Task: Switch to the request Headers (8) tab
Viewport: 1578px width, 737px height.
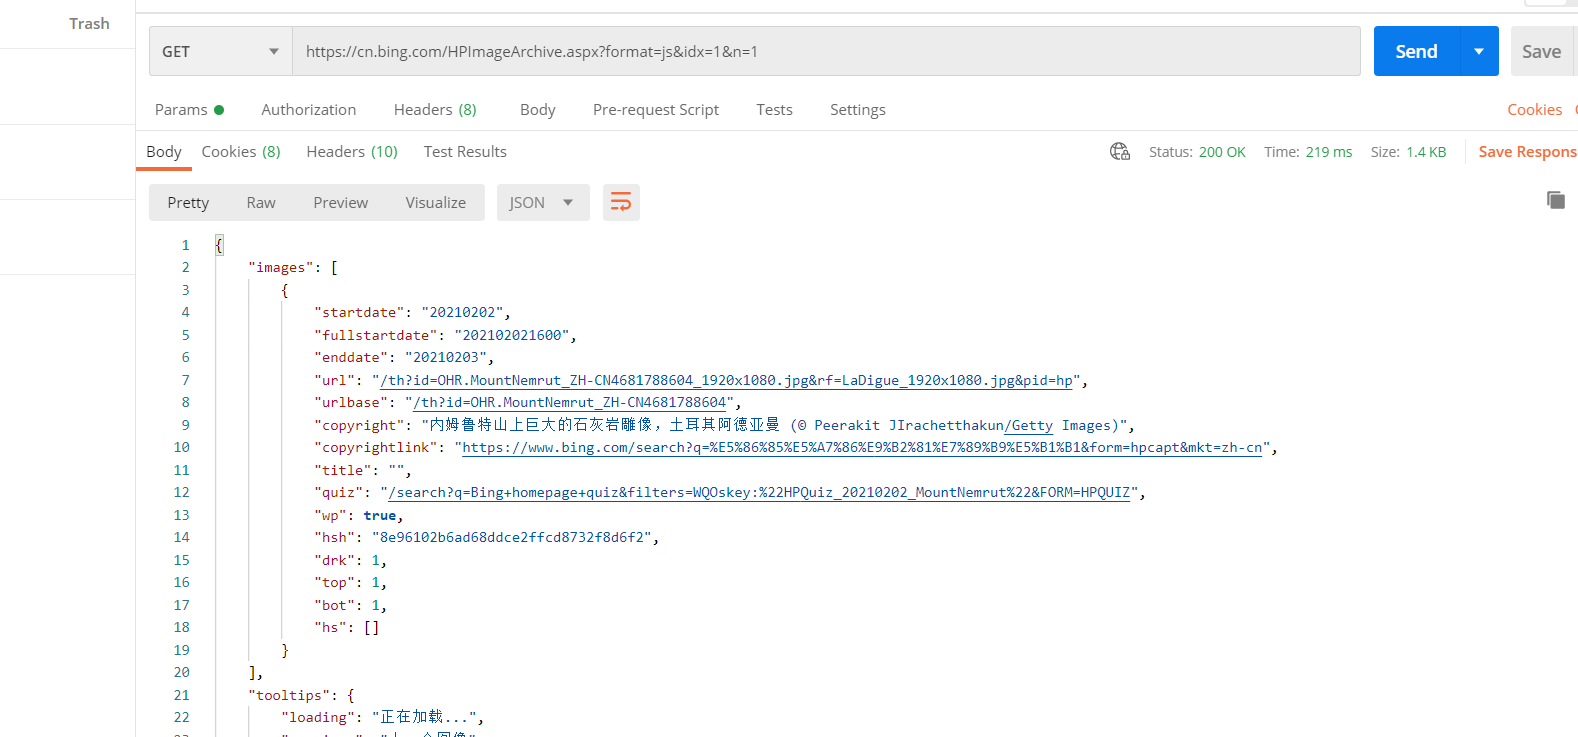Action: coord(435,110)
